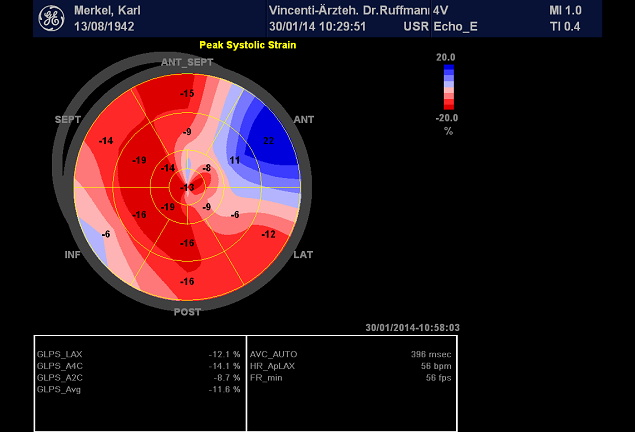635x432 pixels.
Task: Select the ANT_SEPT wall label
Action: coord(187,63)
